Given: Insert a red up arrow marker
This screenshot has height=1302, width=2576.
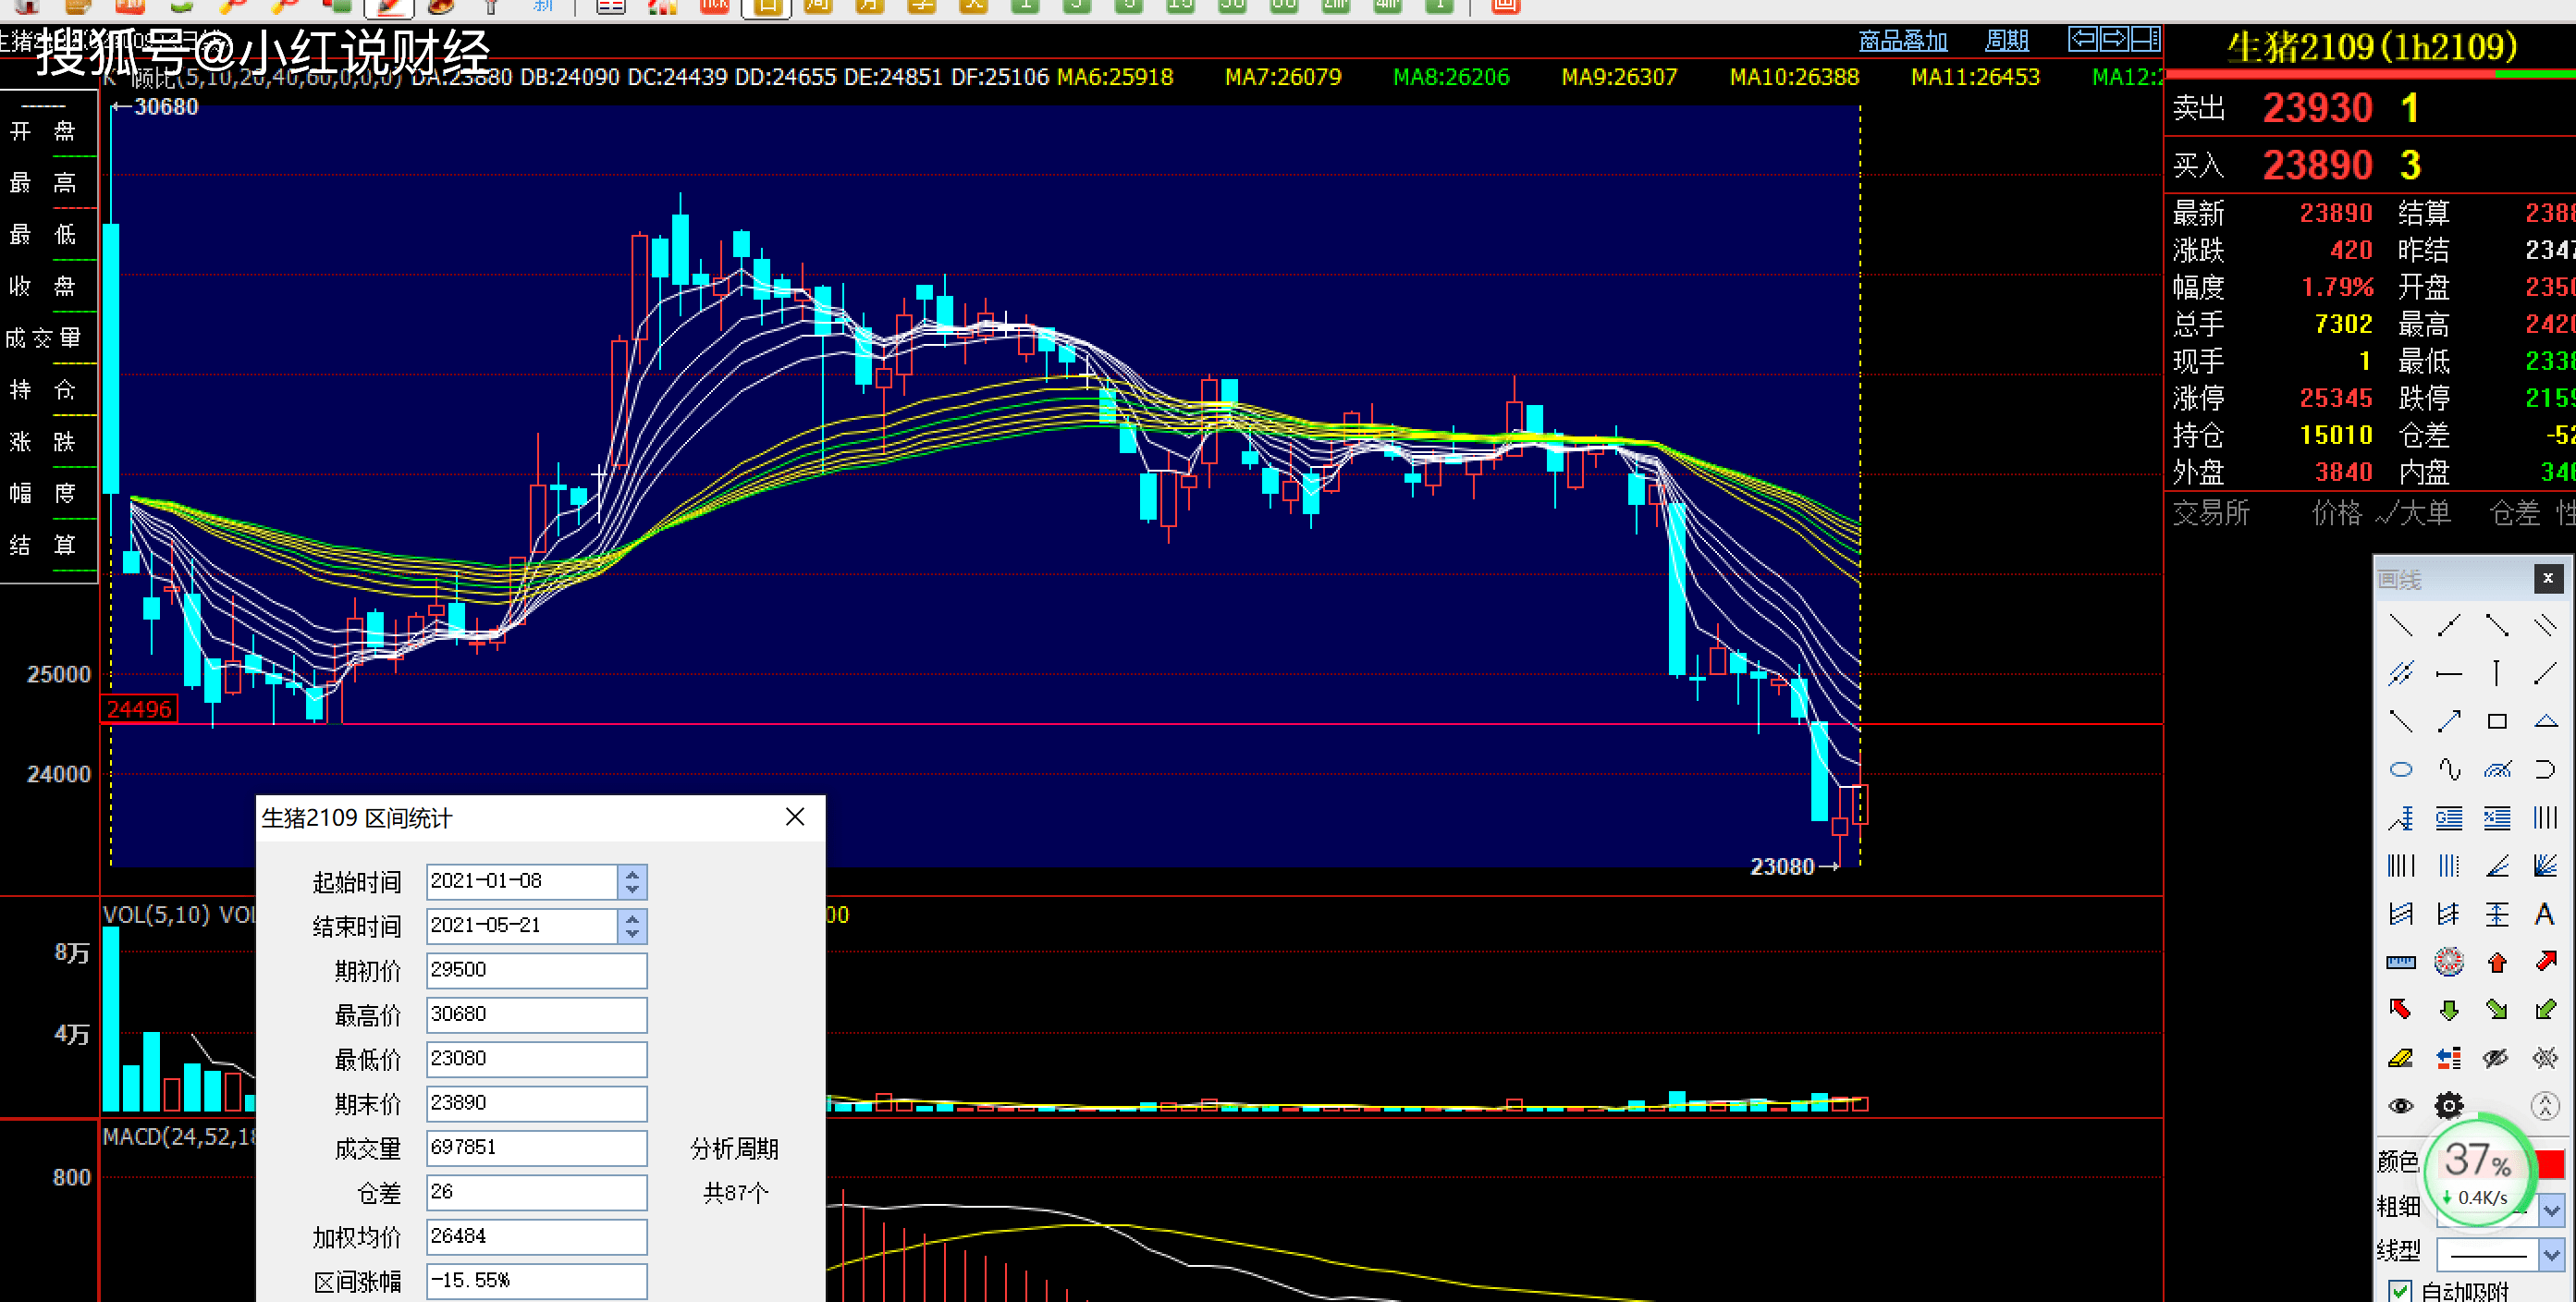Looking at the screenshot, I should coord(2497,962).
